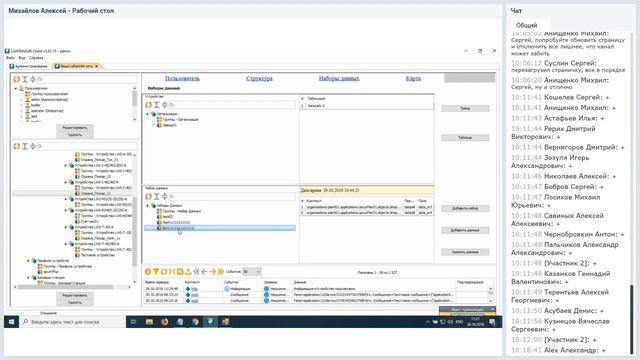Collapse all in the Набор данных panel toolbar
The height and width of the screenshot is (360, 640).
click(x=164, y=196)
